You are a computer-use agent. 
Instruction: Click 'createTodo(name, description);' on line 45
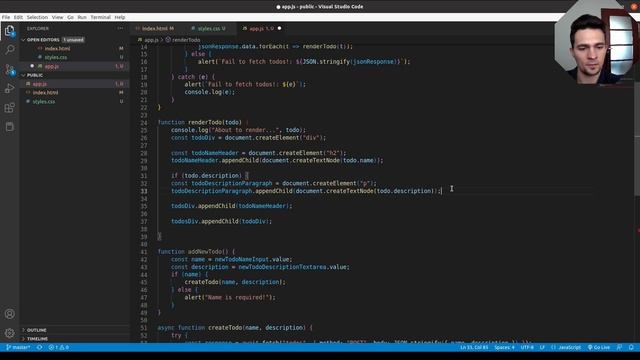[235, 282]
